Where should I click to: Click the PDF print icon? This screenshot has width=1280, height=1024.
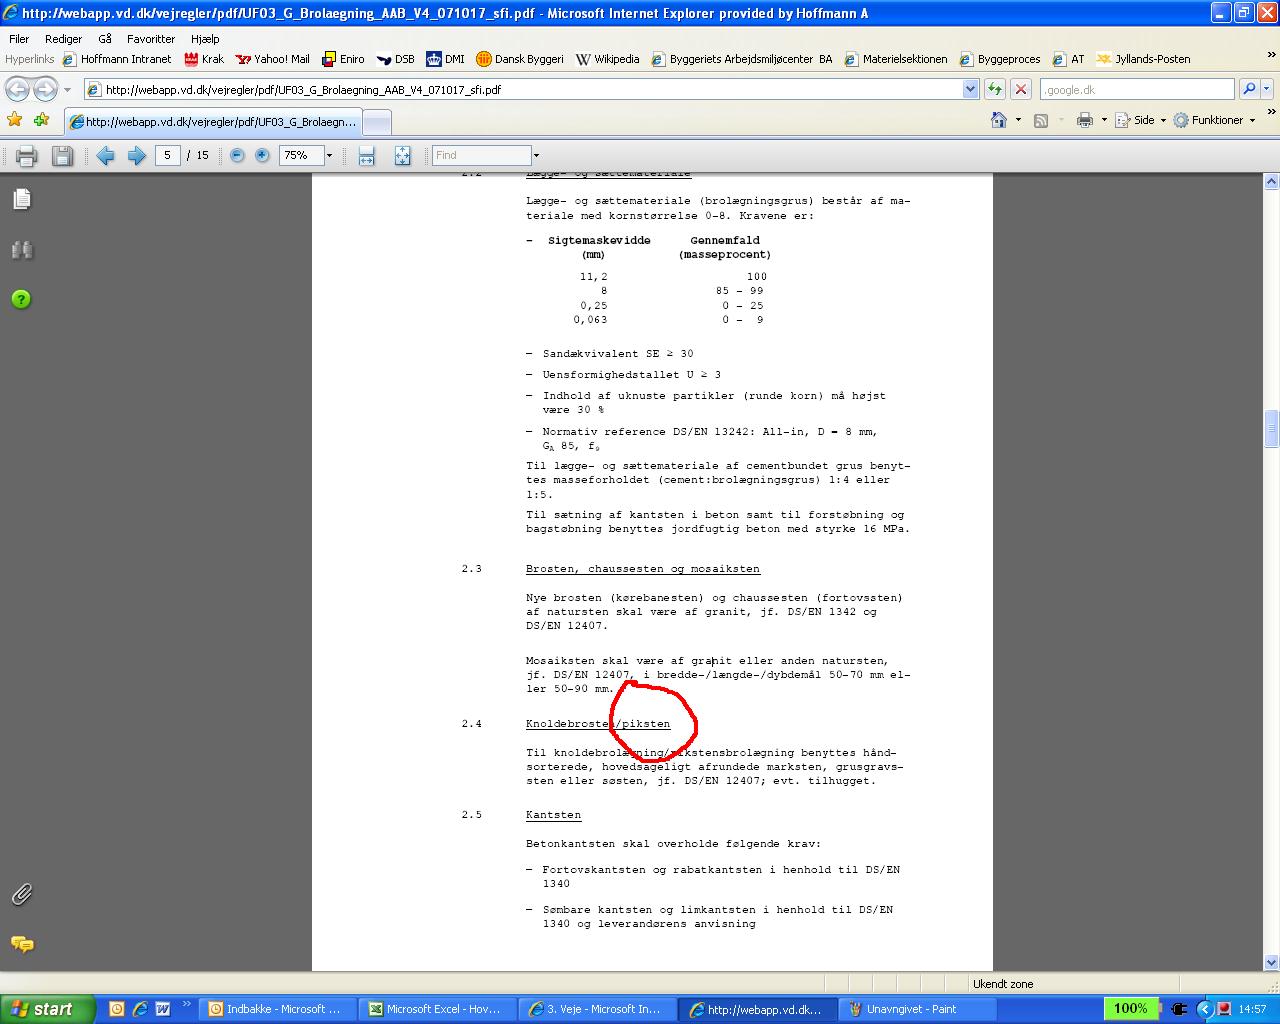(27, 156)
